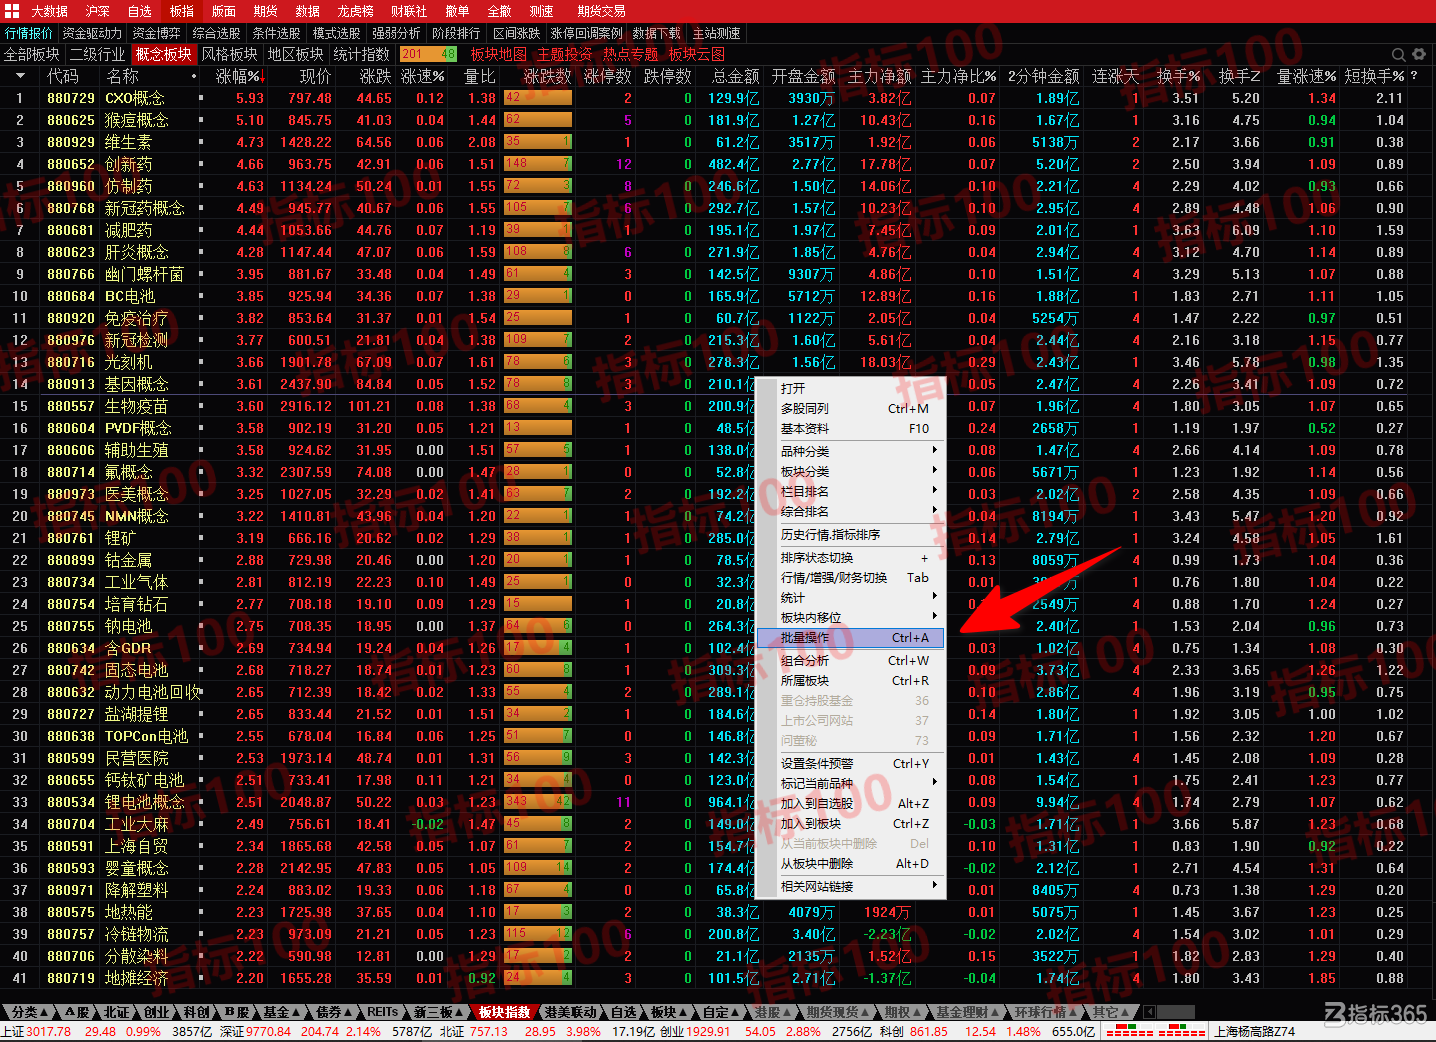Click the 201/48 up-down count bar
This screenshot has width=1436, height=1042.
coord(428,54)
